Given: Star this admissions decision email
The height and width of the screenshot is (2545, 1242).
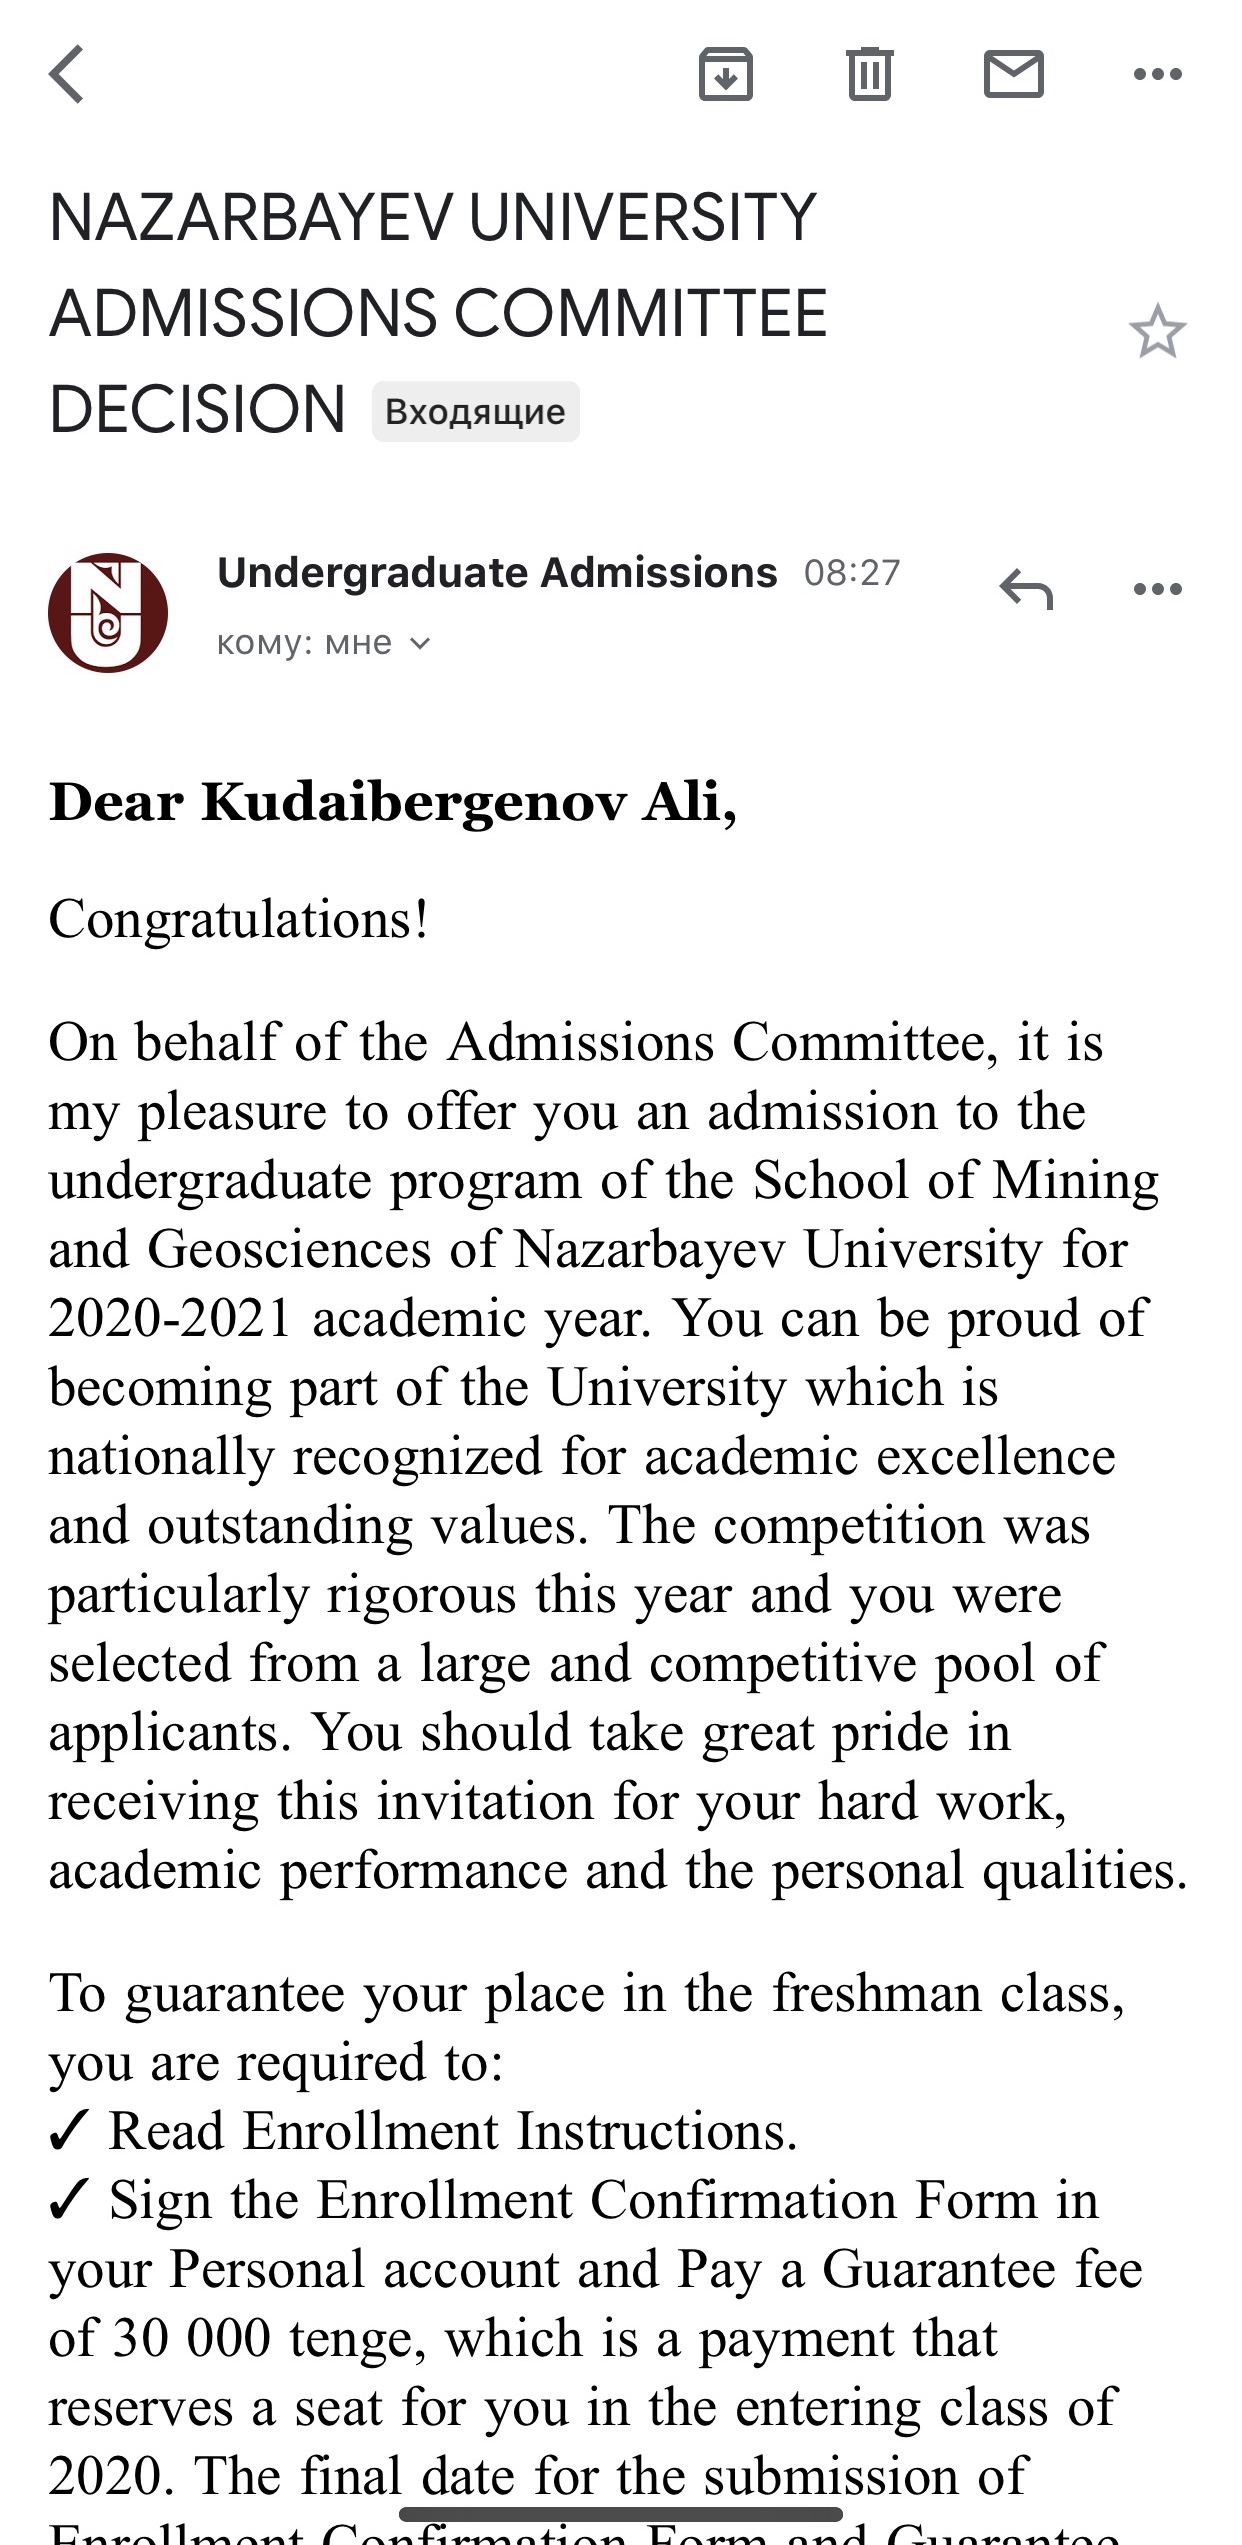Looking at the screenshot, I should point(1157,332).
